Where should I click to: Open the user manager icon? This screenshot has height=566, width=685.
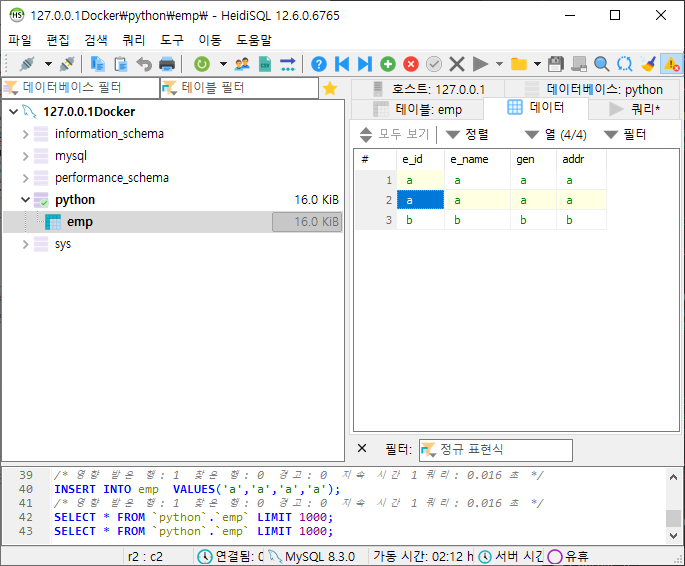point(242,64)
